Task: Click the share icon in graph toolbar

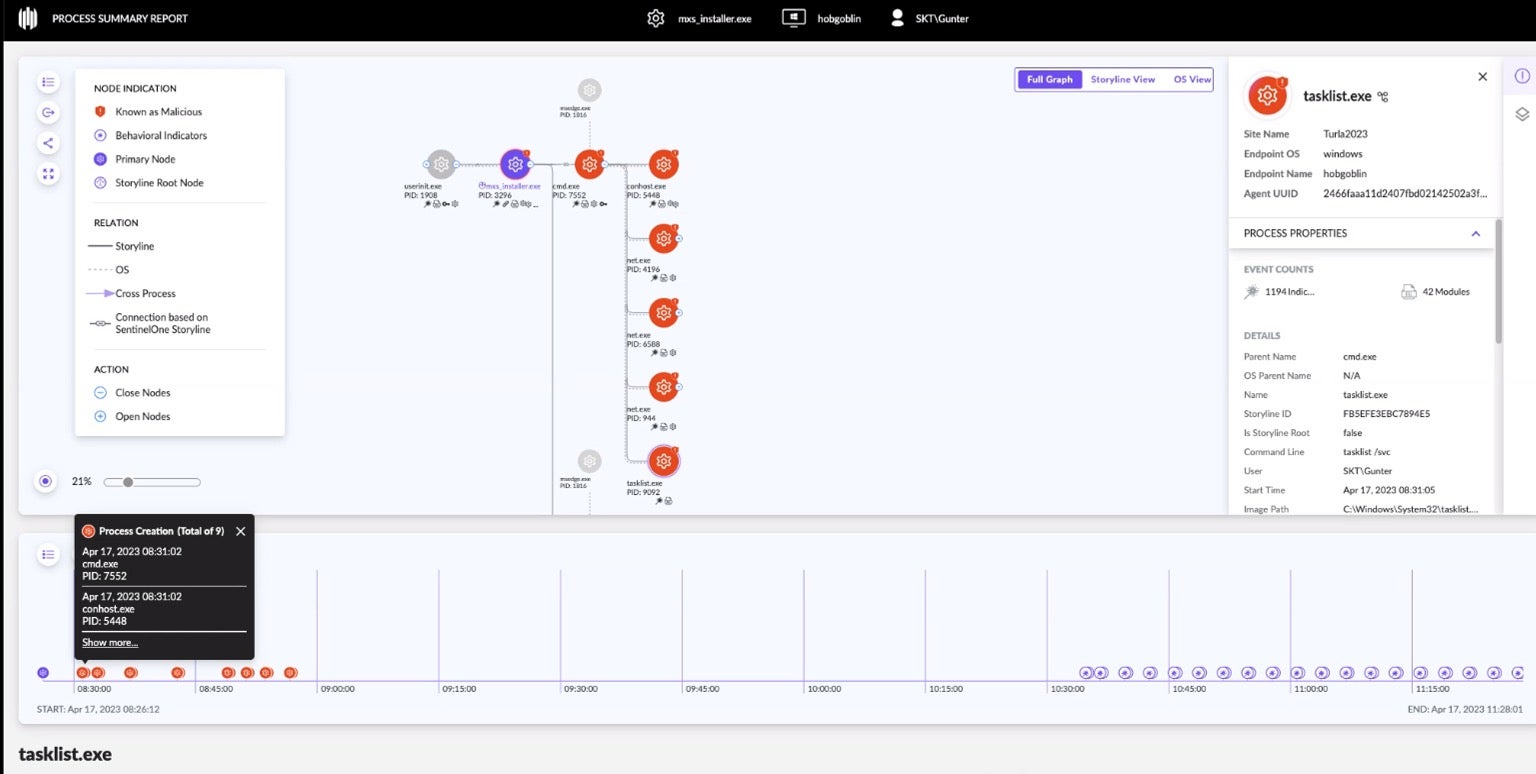Action: (48, 143)
